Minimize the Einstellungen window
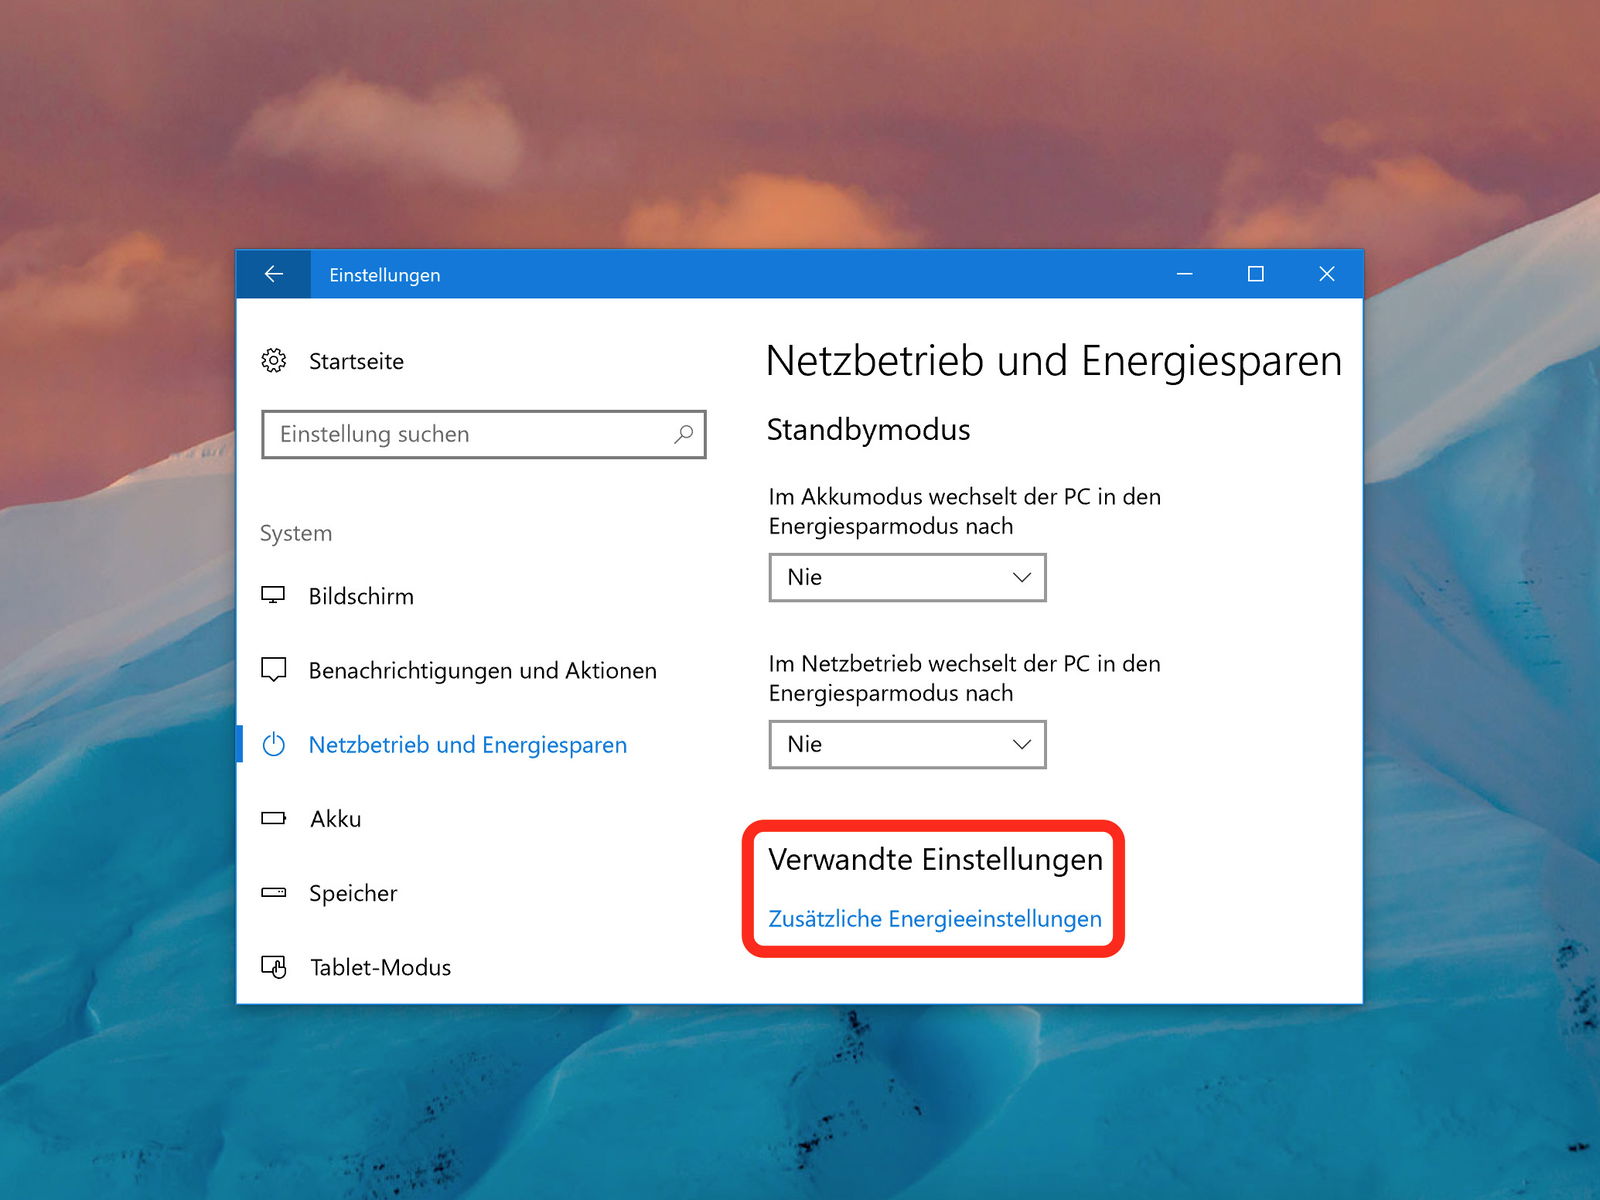Screen dimensions: 1600x1200 tap(1185, 274)
